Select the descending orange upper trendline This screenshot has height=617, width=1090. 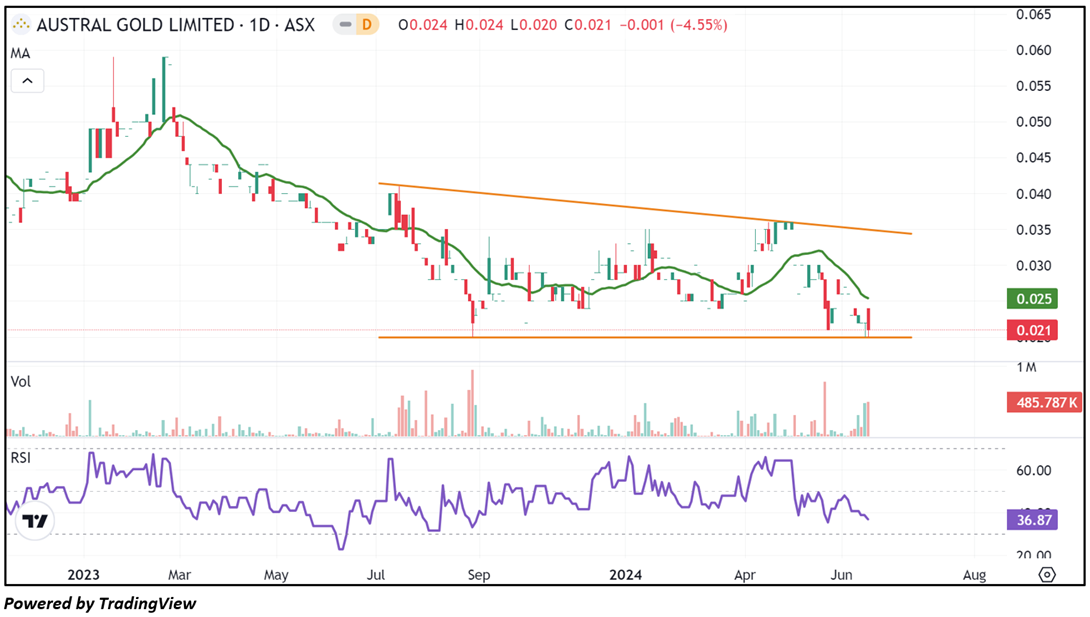pyautogui.click(x=645, y=208)
